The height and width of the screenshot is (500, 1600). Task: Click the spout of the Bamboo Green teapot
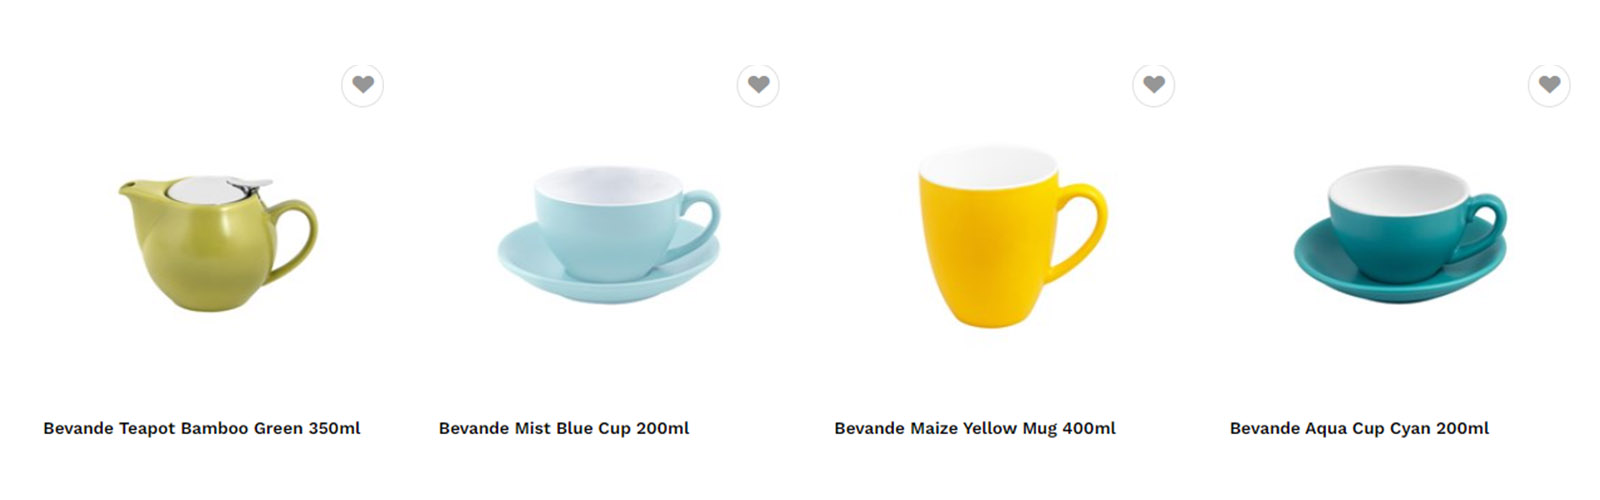click(x=133, y=190)
